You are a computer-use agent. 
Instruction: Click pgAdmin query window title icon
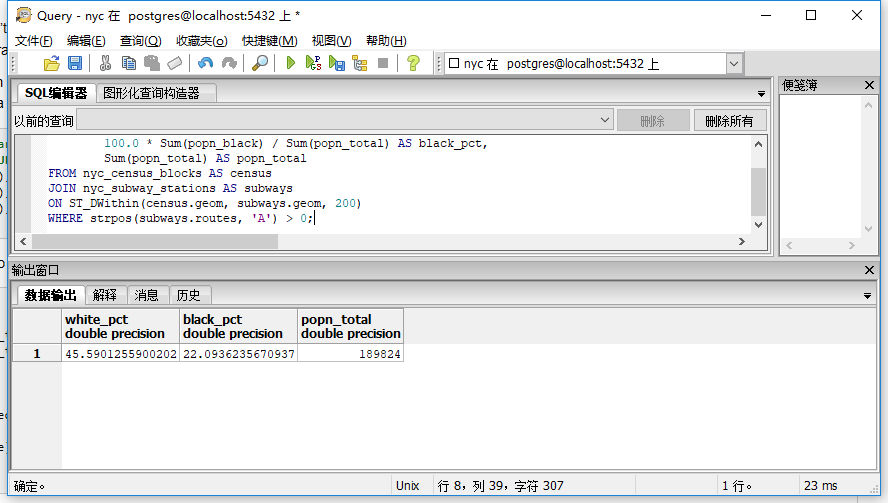pyautogui.click(x=23, y=15)
